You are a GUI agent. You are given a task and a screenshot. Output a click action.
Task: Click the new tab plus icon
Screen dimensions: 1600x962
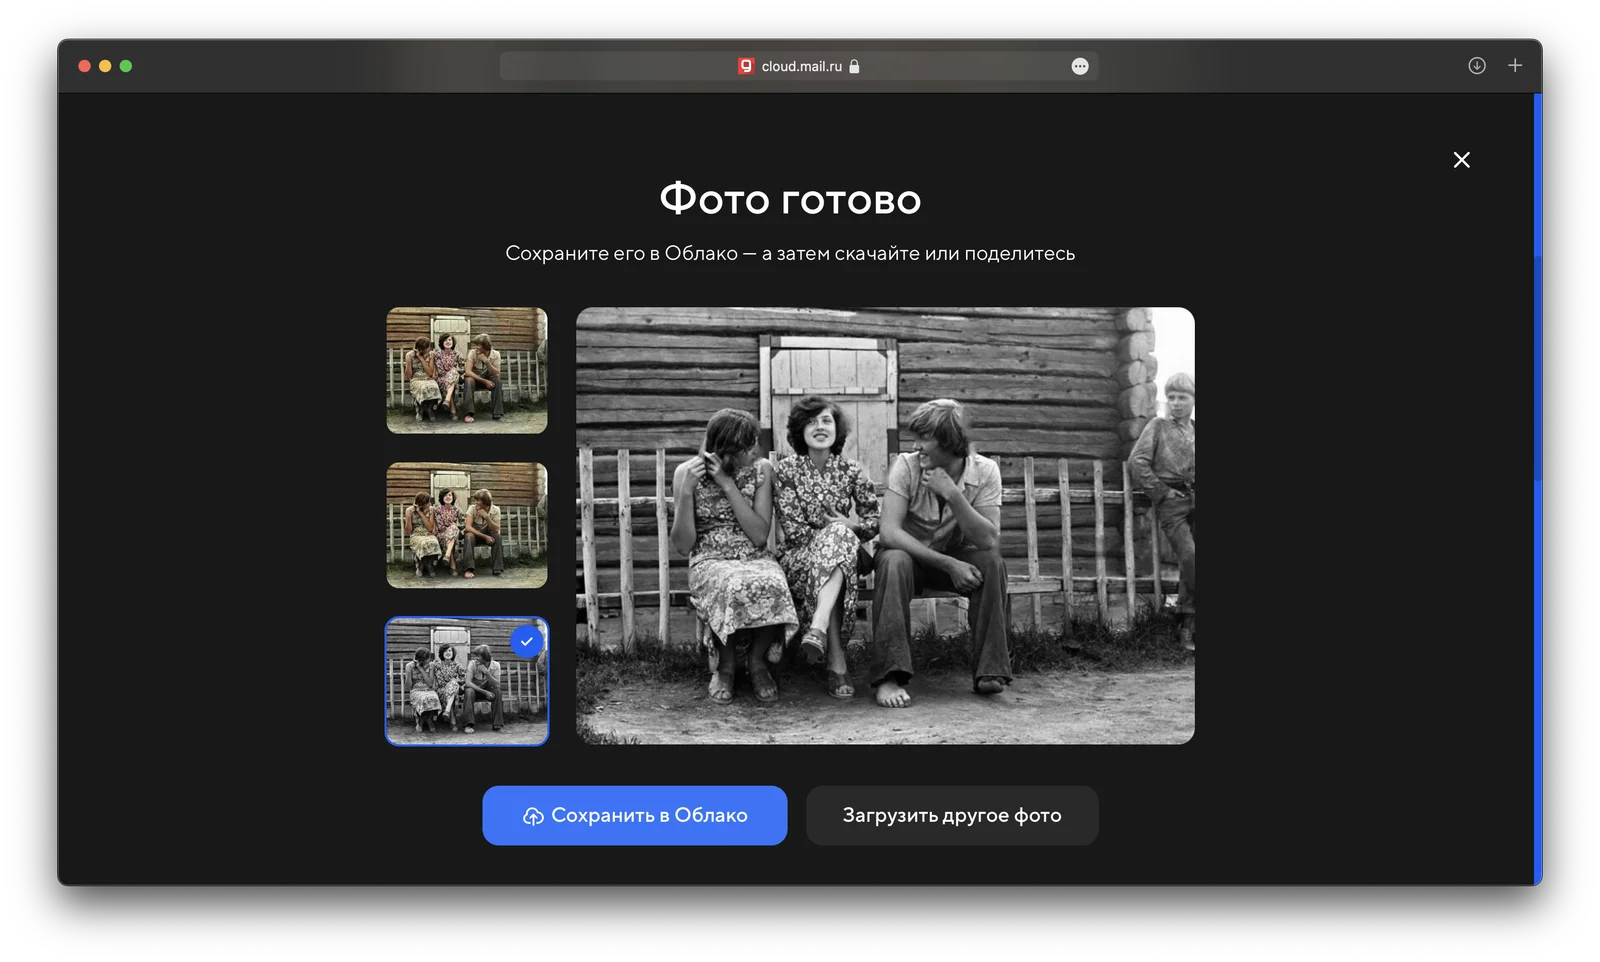(x=1515, y=65)
